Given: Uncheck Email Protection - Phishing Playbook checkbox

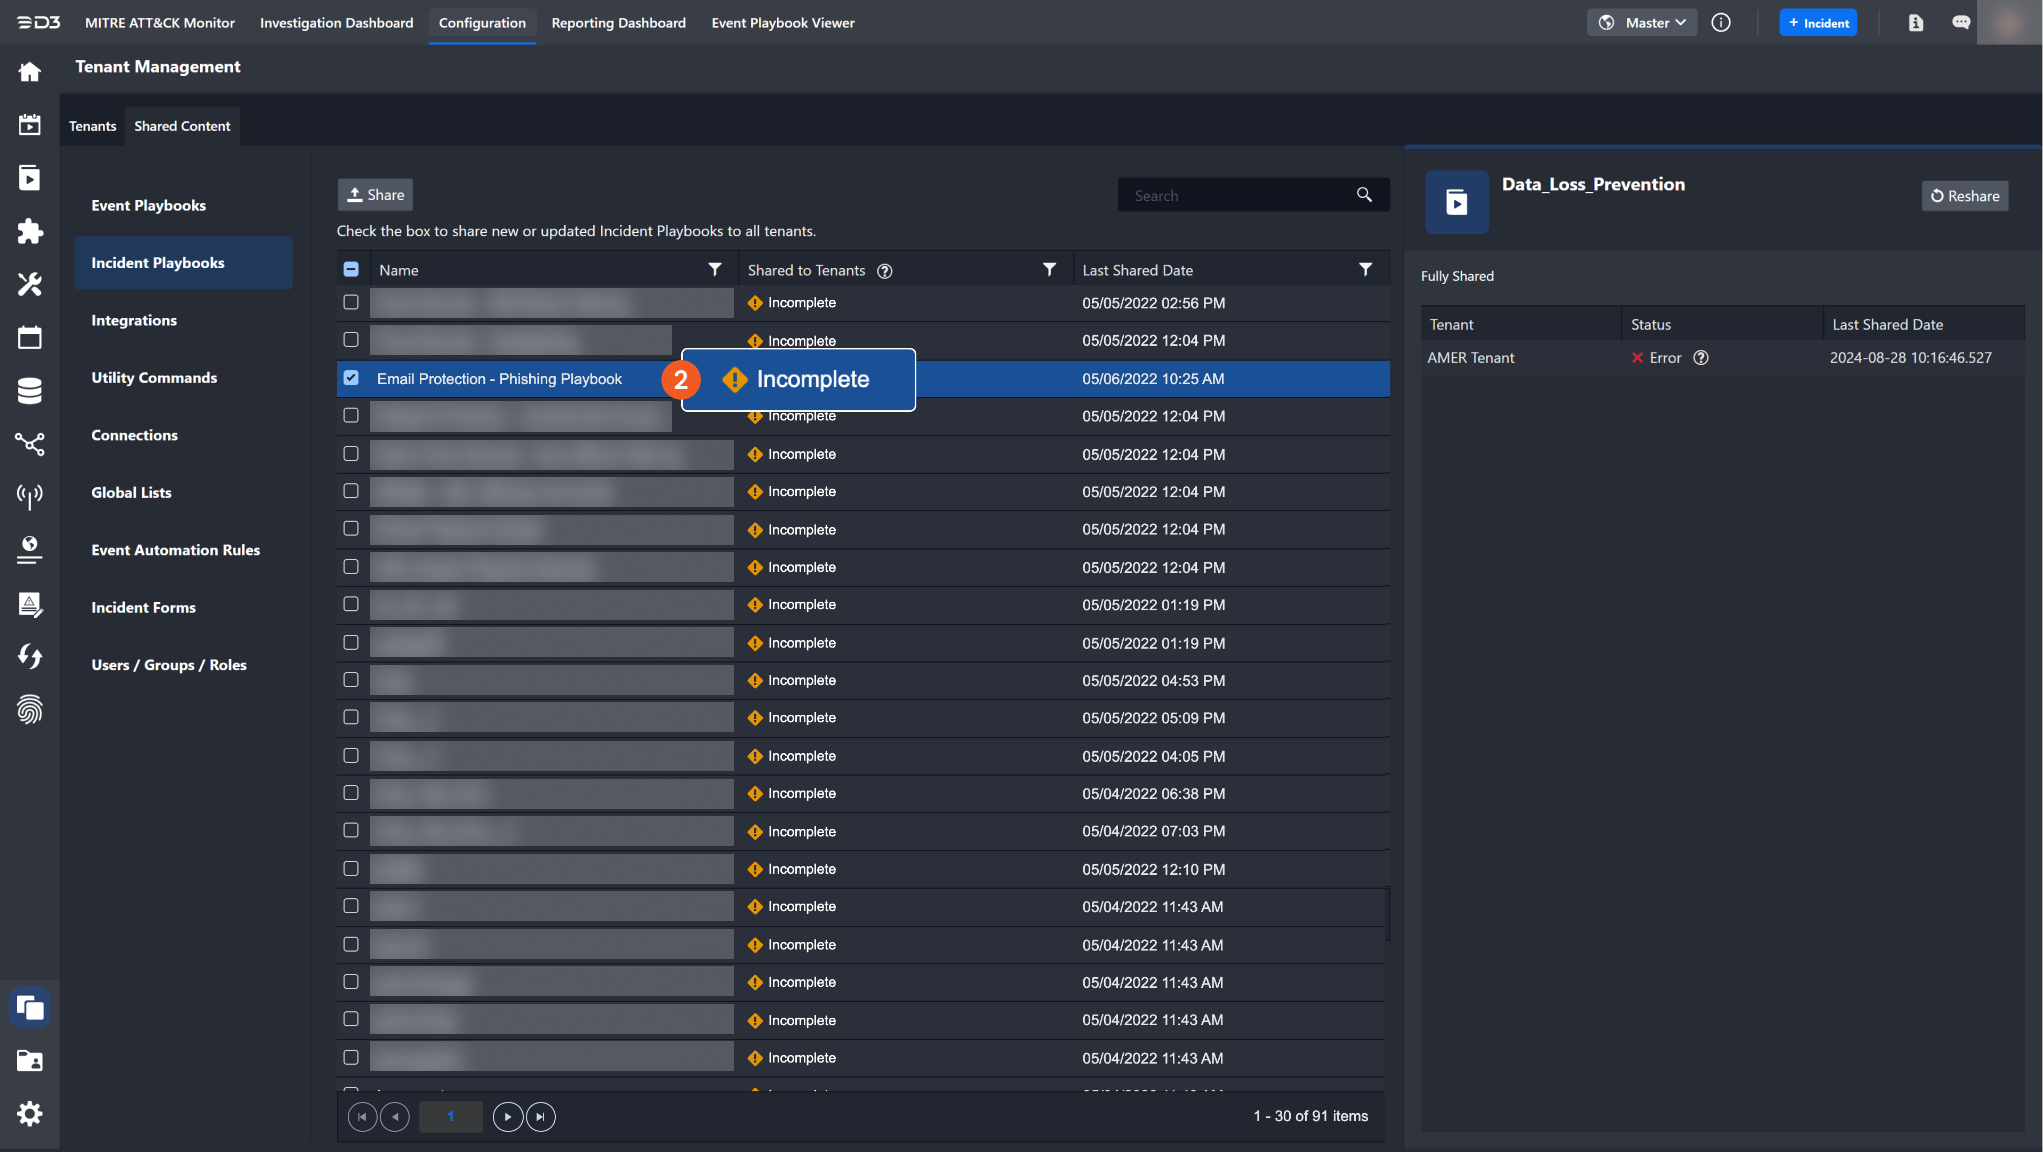Looking at the screenshot, I should coord(351,378).
